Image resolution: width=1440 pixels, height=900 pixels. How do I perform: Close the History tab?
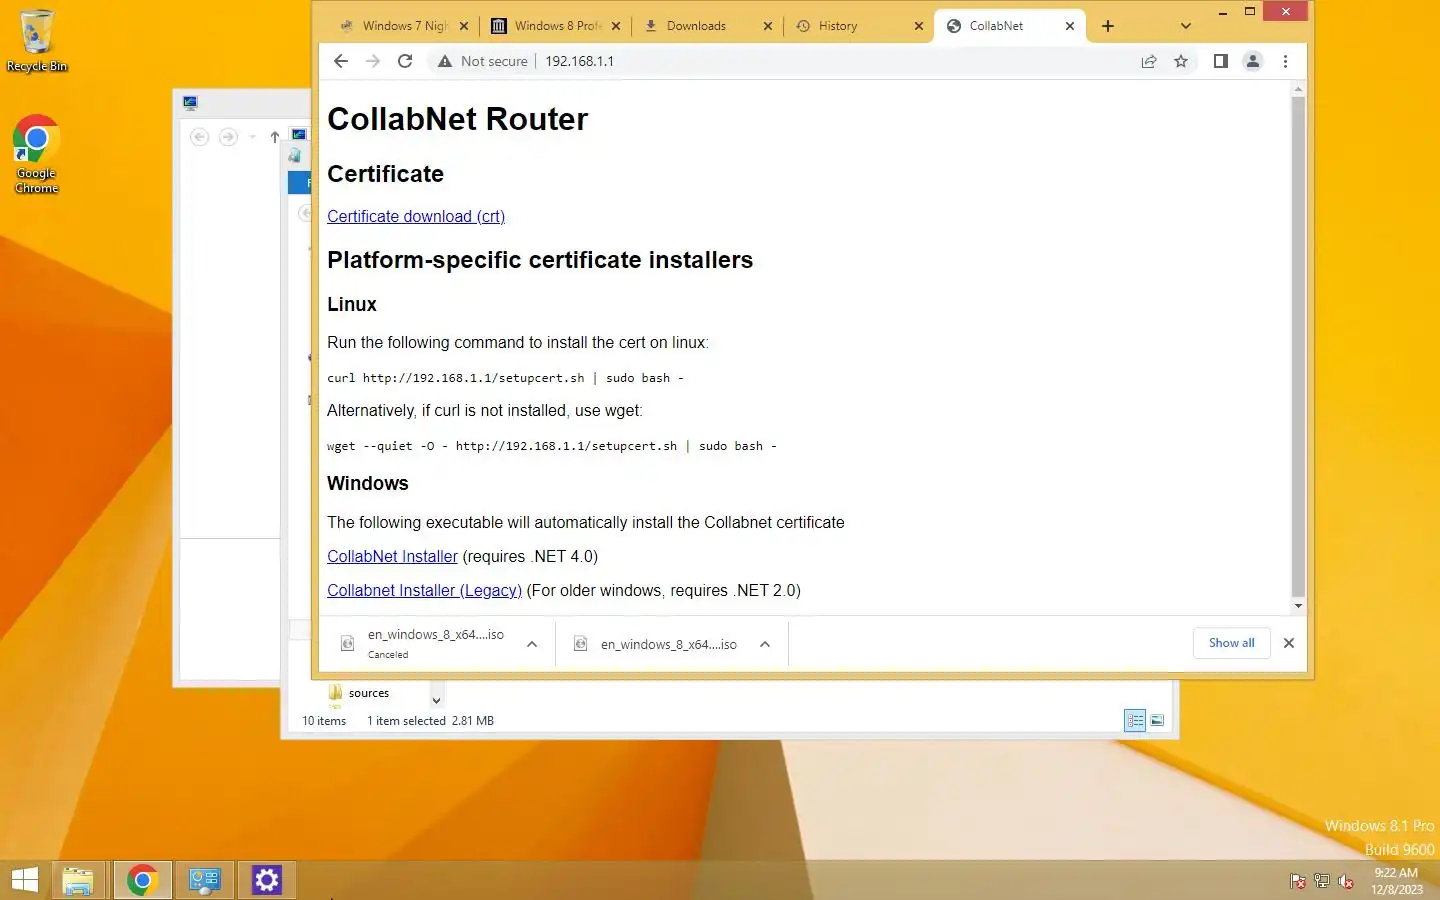(x=919, y=26)
